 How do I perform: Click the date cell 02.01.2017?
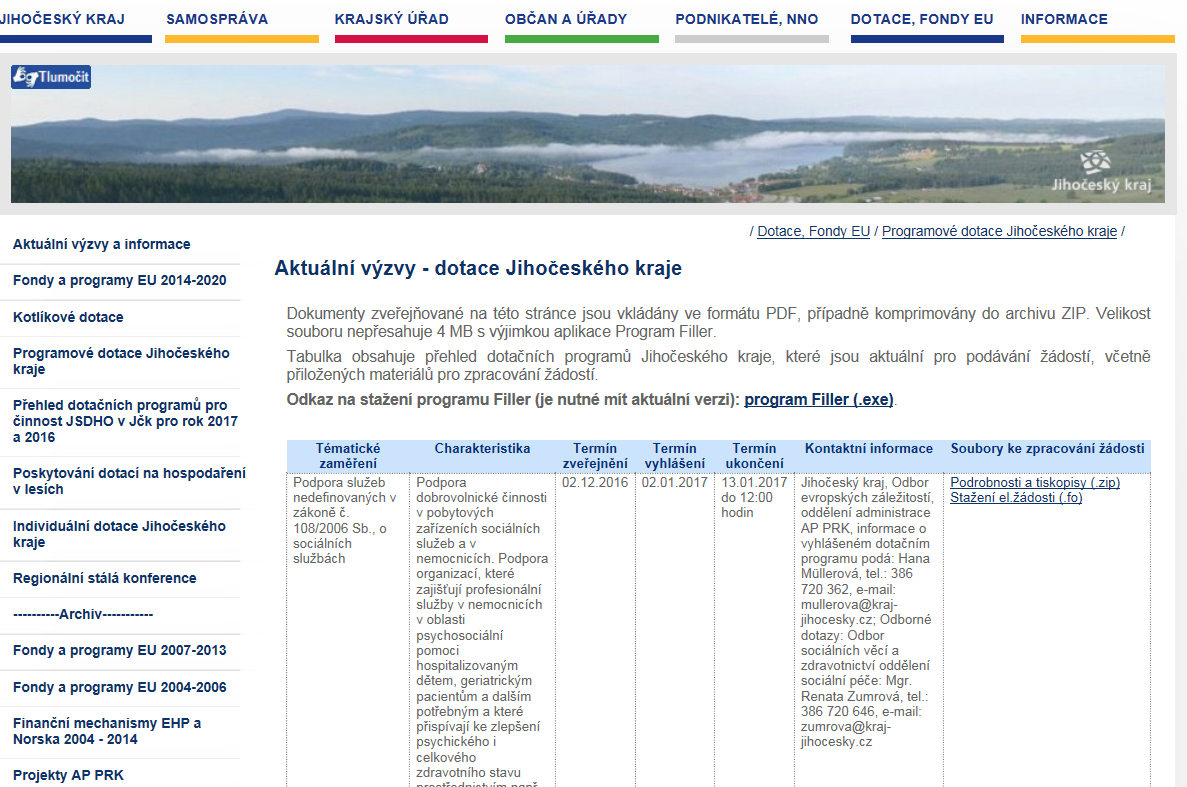coord(675,482)
